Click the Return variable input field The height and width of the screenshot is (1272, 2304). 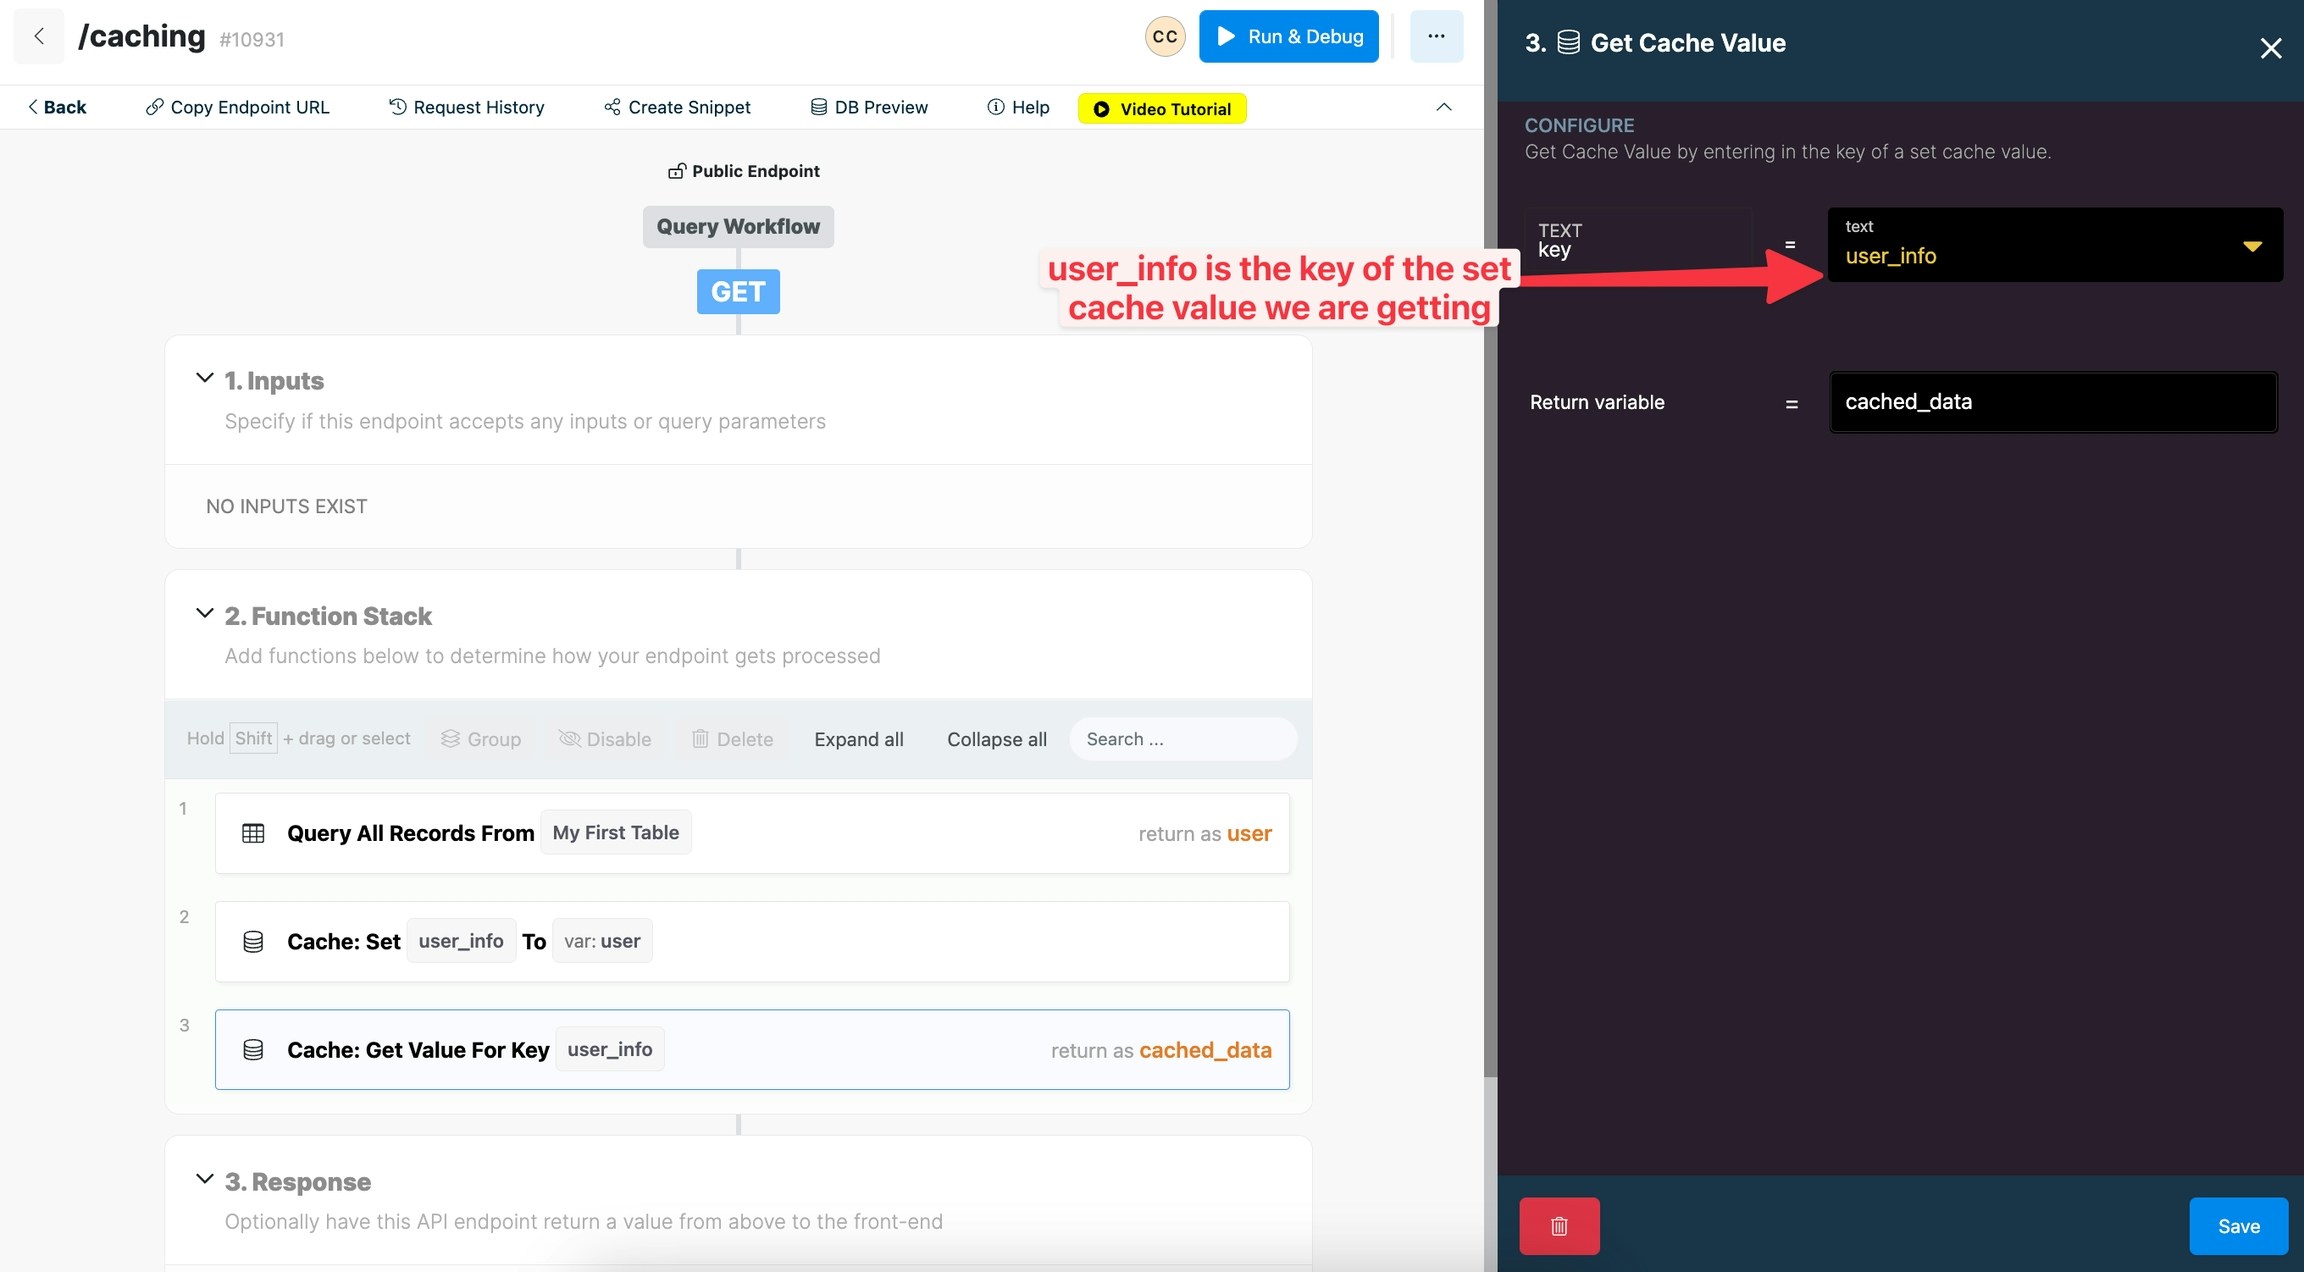point(2052,402)
